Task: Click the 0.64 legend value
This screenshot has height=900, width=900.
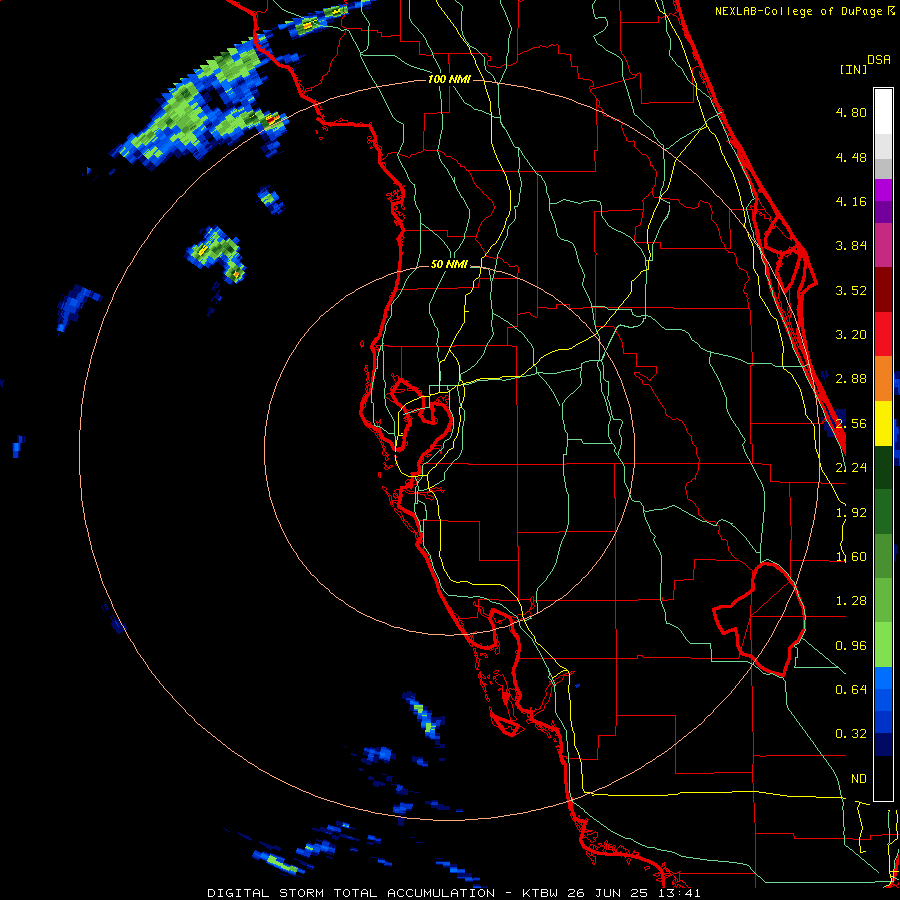Action: 851,690
